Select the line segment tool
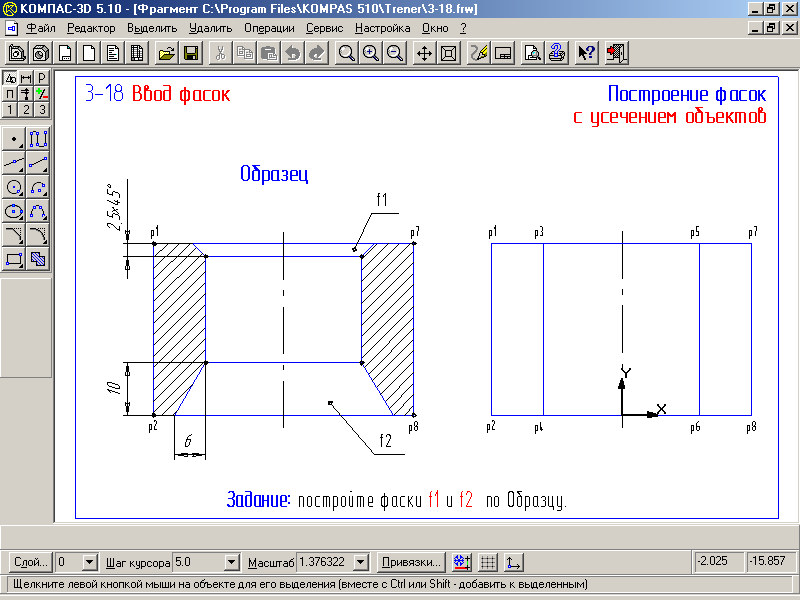Screen dimensions: 800x600 click(38, 163)
